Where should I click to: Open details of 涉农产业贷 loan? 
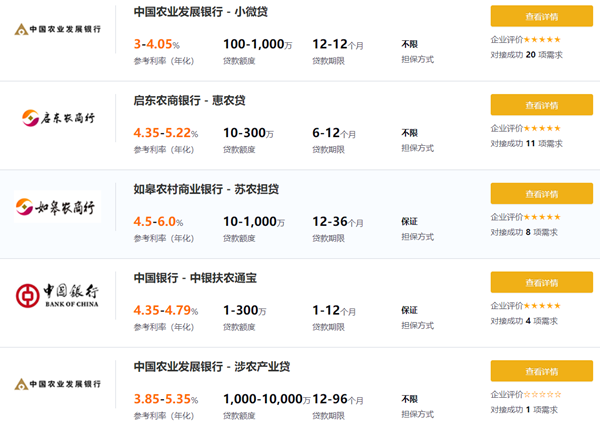pos(542,370)
